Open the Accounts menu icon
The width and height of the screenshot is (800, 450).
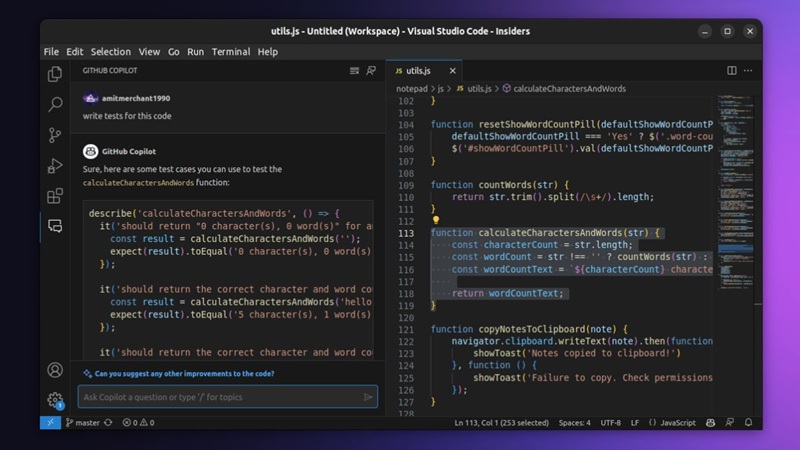55,370
